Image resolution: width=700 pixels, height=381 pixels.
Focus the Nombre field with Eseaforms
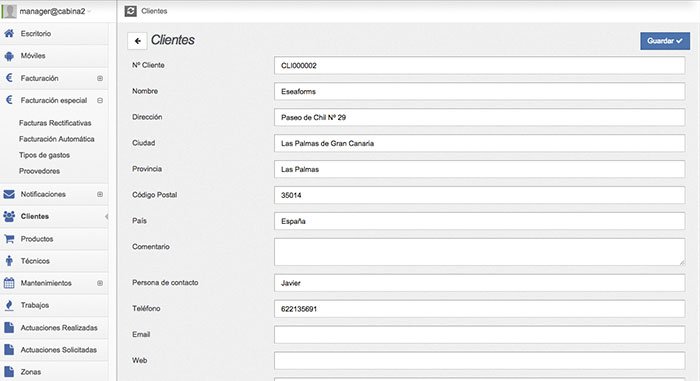point(479,92)
